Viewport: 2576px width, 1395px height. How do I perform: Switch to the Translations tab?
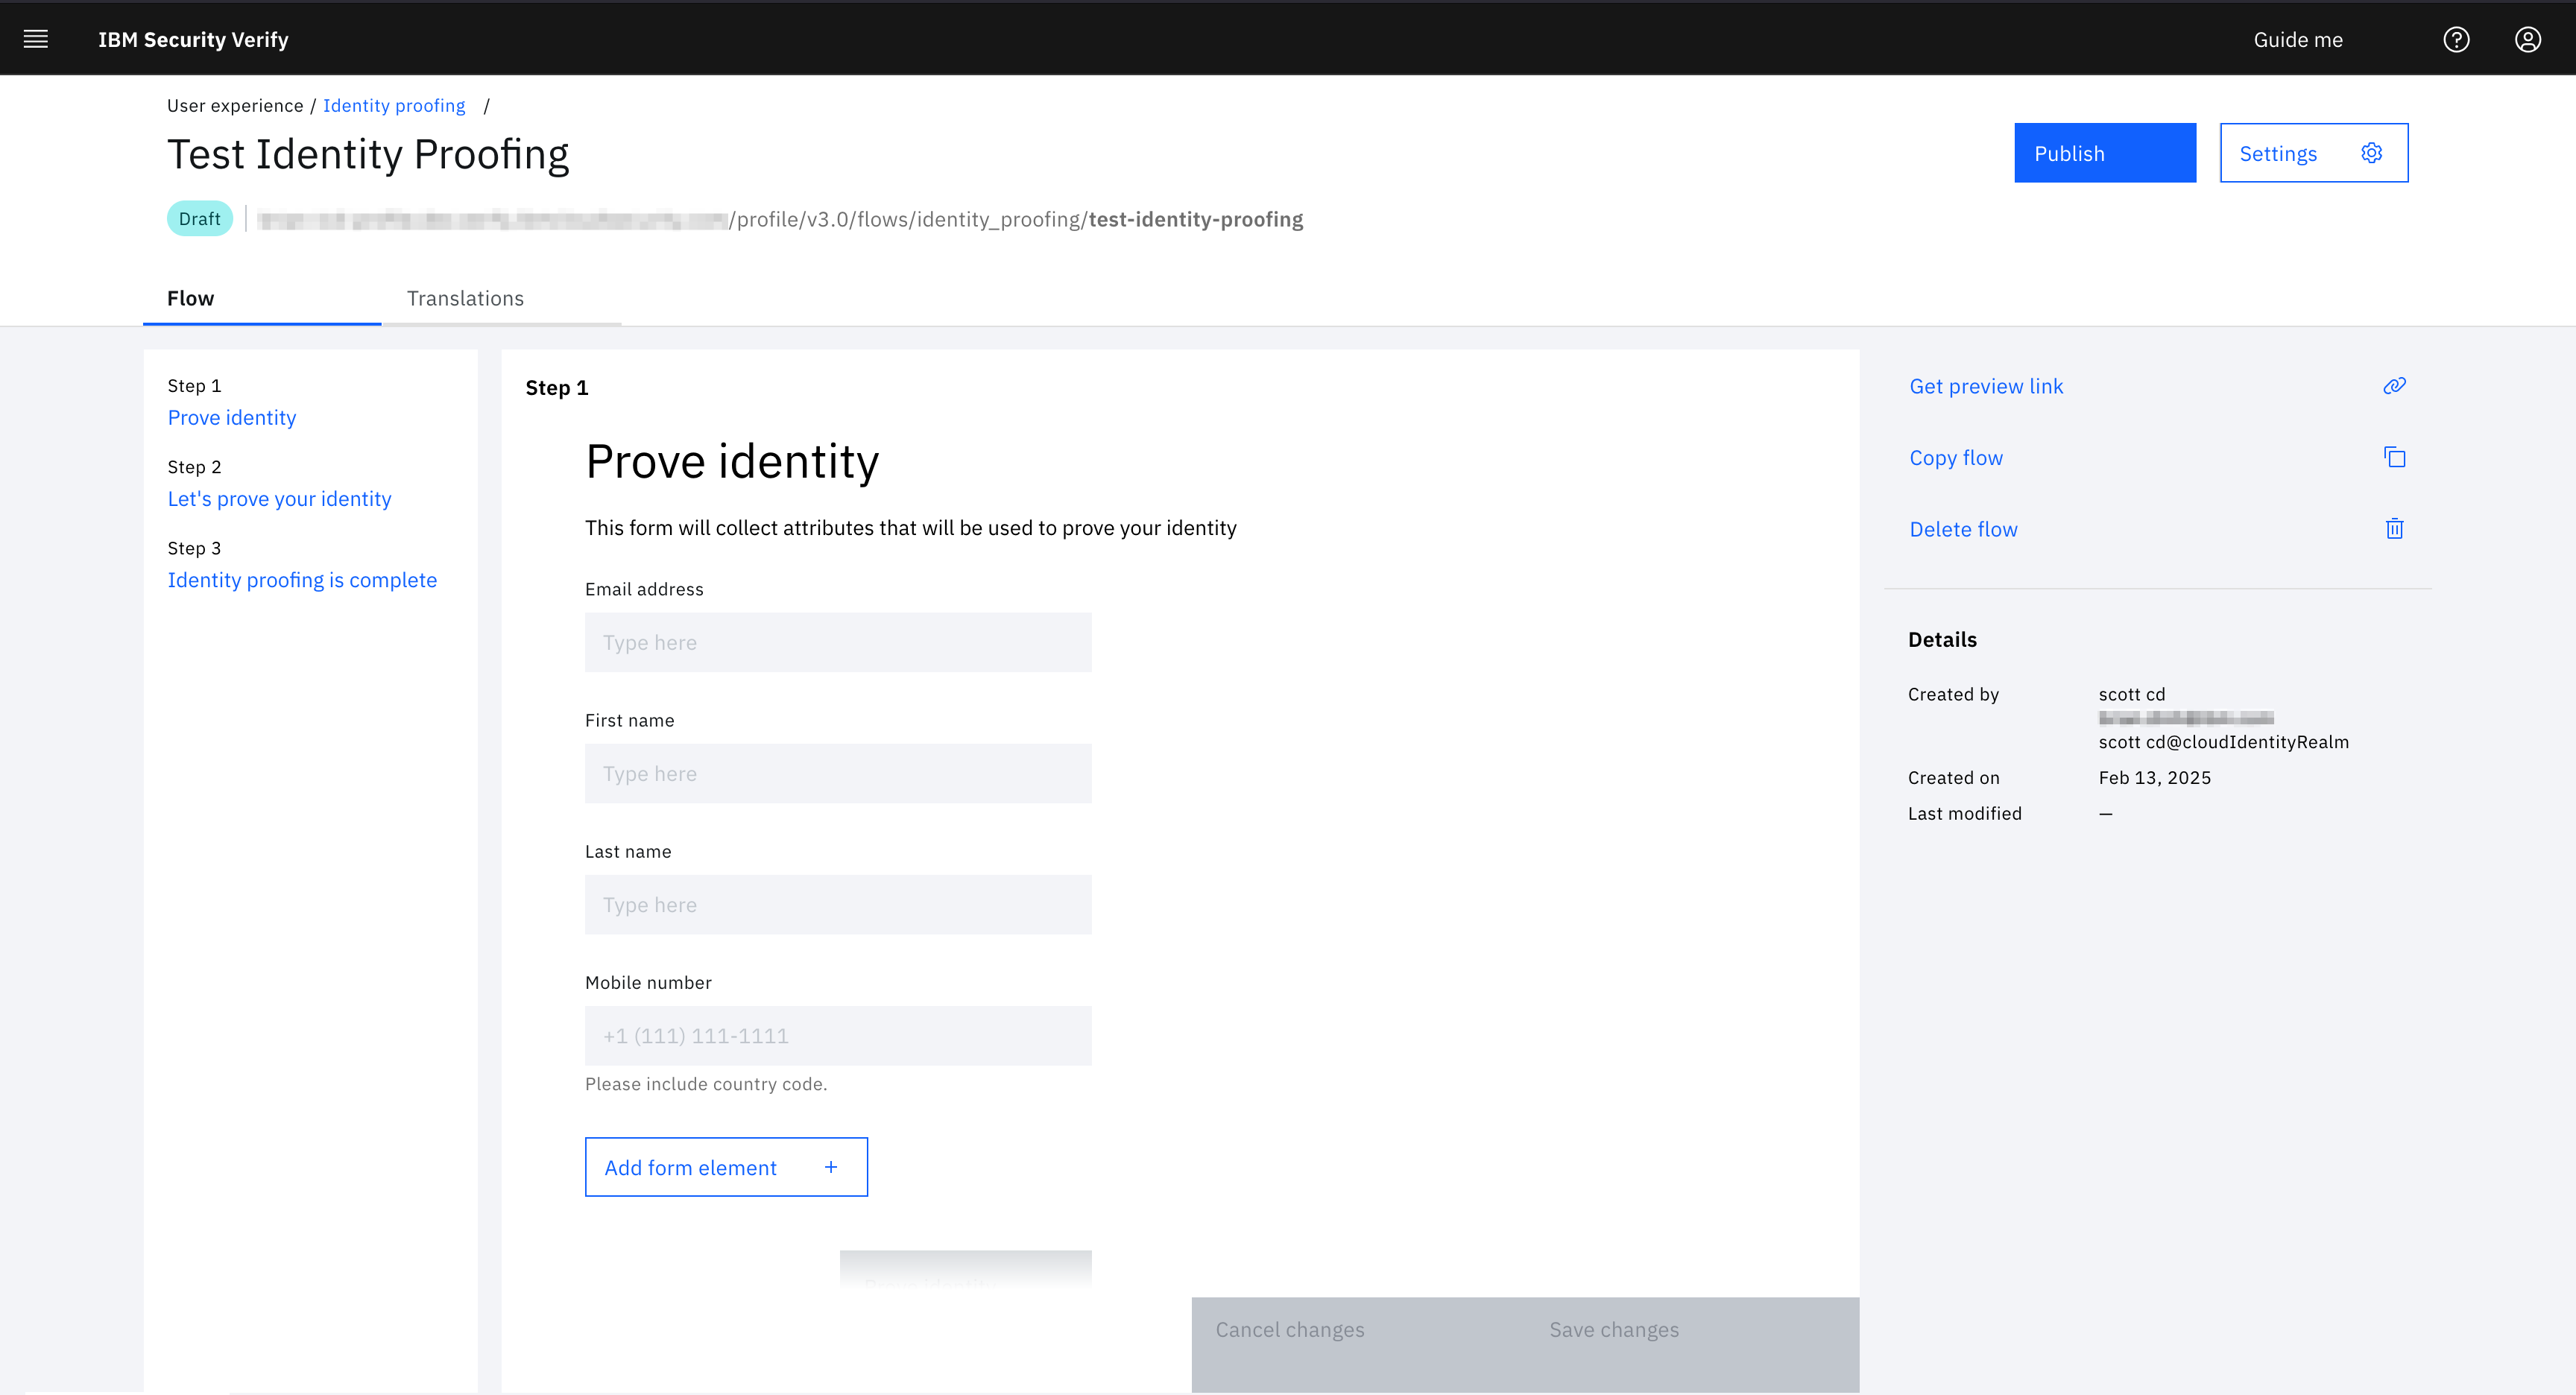pyautogui.click(x=465, y=298)
